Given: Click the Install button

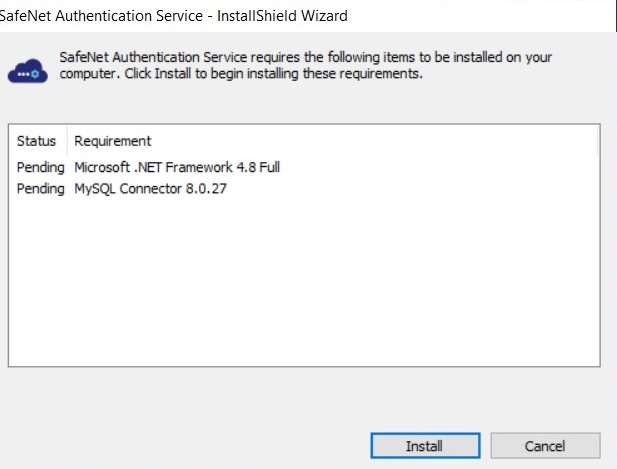Looking at the screenshot, I should point(424,445).
